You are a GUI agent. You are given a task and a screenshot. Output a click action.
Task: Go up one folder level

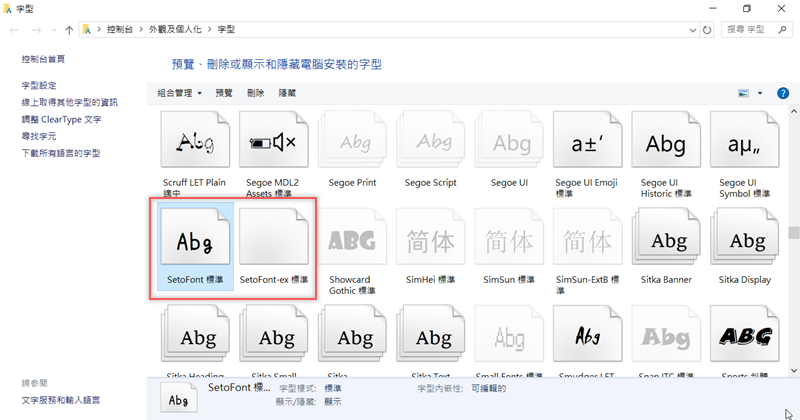[x=69, y=30]
